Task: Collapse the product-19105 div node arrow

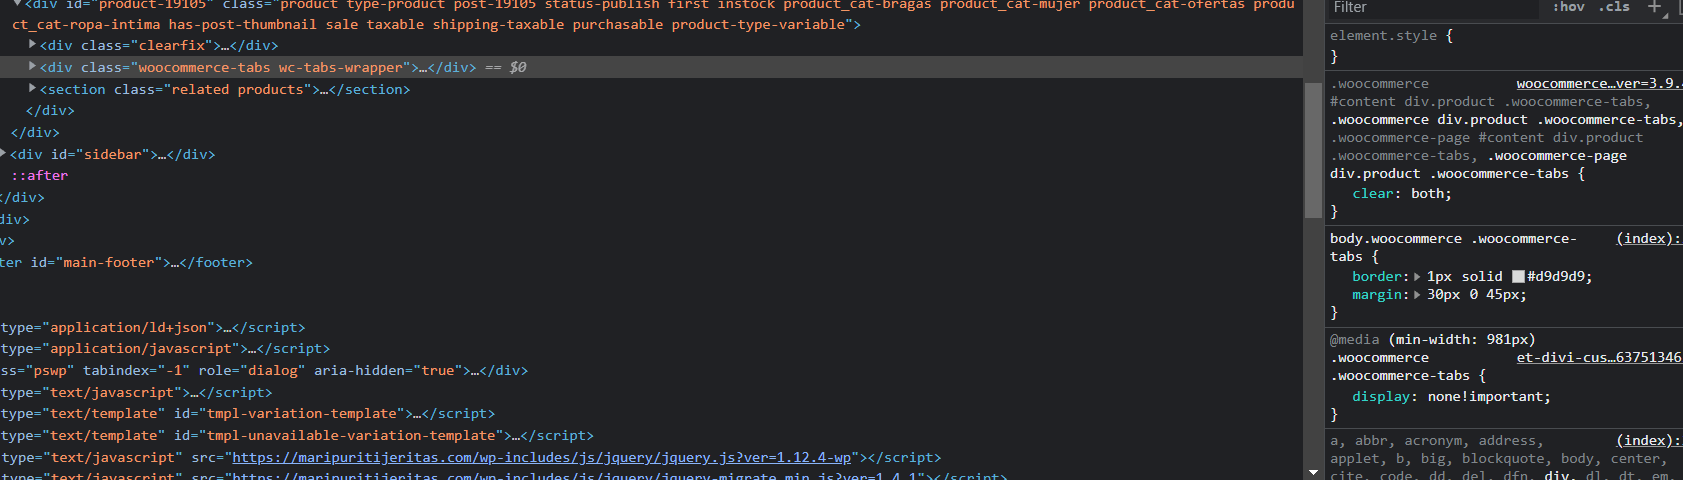Action: point(18,3)
